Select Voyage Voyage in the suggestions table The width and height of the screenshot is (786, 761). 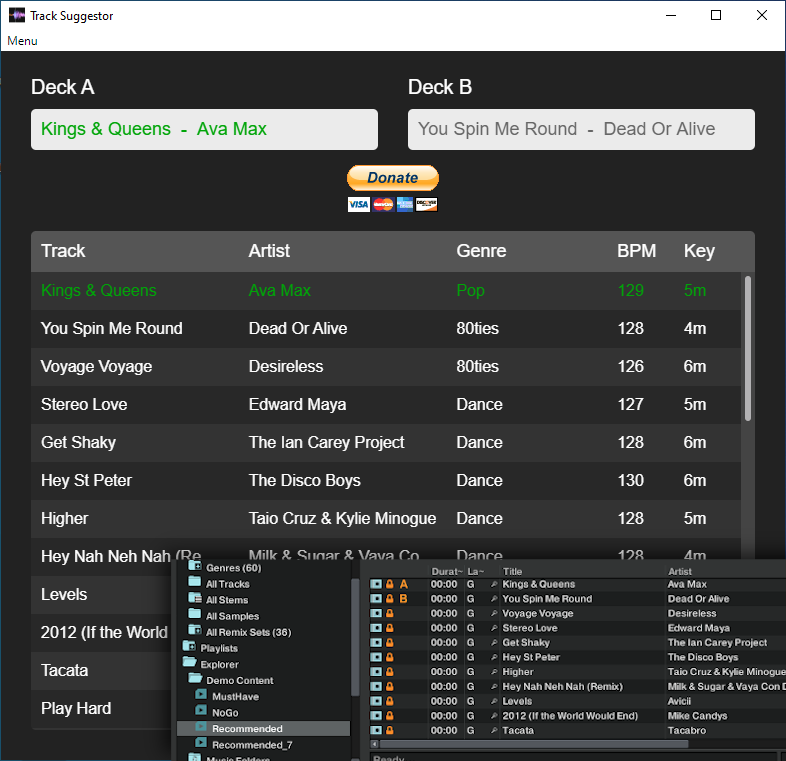386,367
